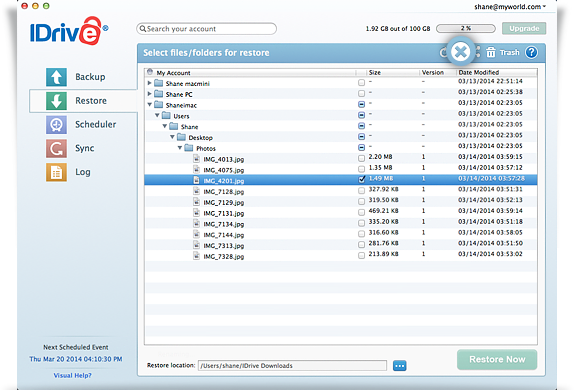Collapse the Shaneimac tree node
574x390 pixels.
149,104
